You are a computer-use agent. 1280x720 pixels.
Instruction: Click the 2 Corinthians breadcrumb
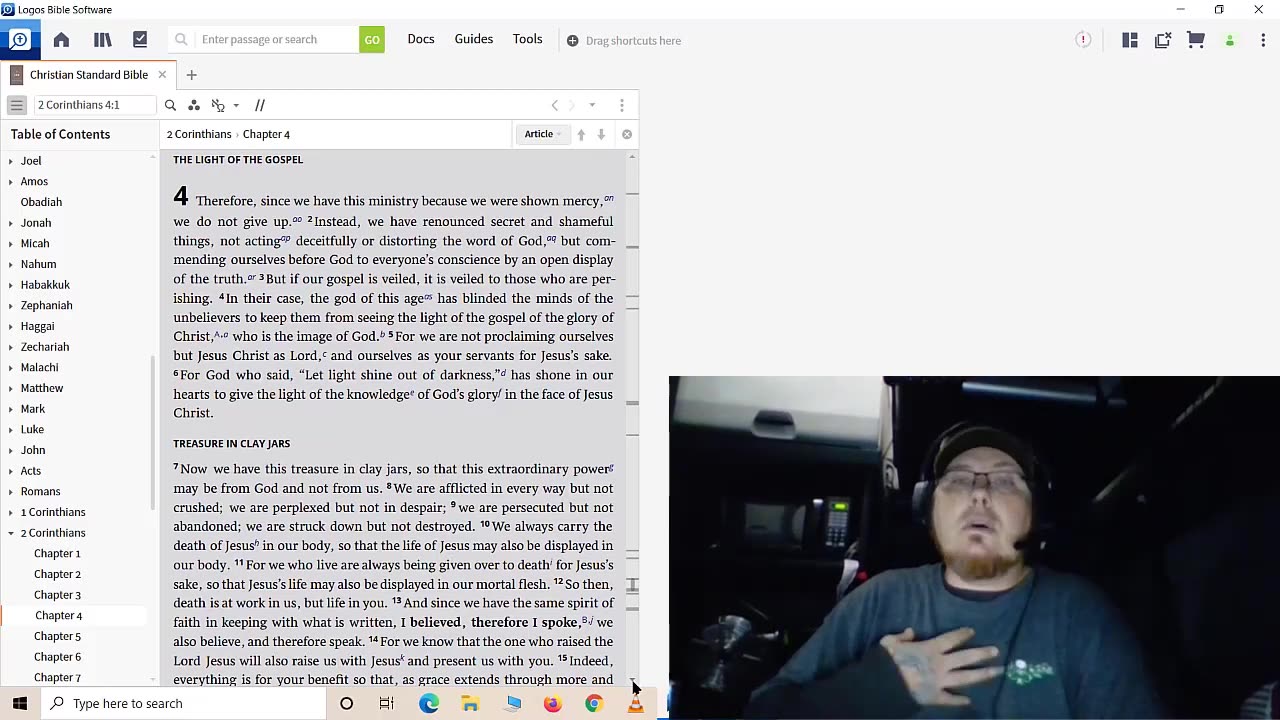[x=199, y=134]
